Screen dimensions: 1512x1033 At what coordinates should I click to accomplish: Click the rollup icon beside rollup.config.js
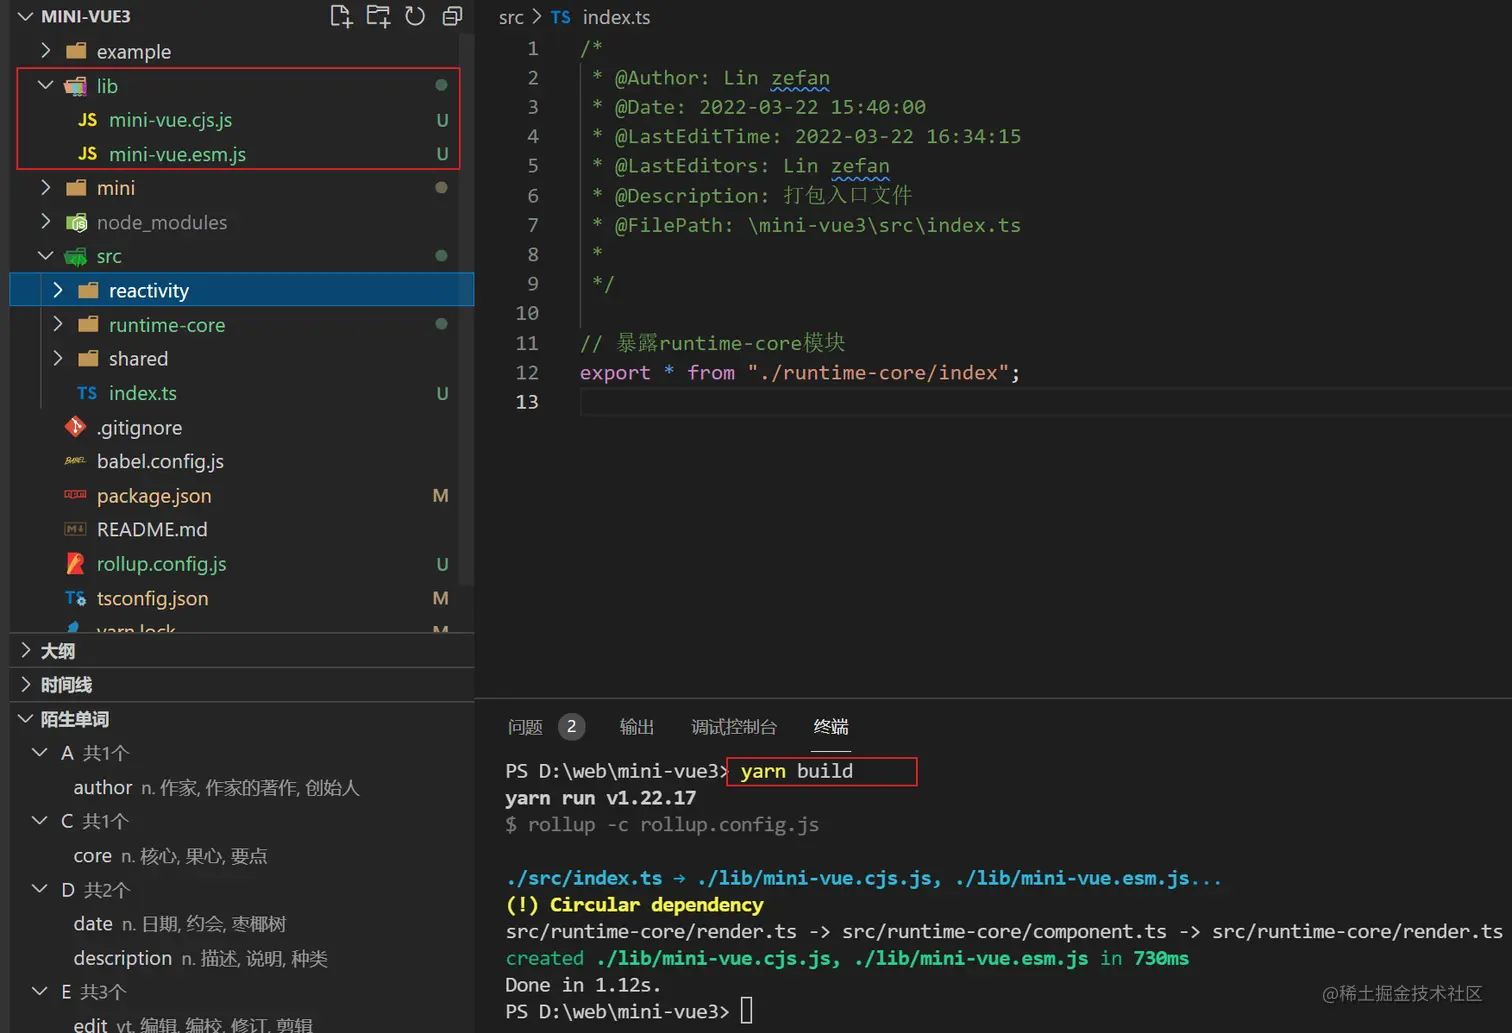[75, 564]
